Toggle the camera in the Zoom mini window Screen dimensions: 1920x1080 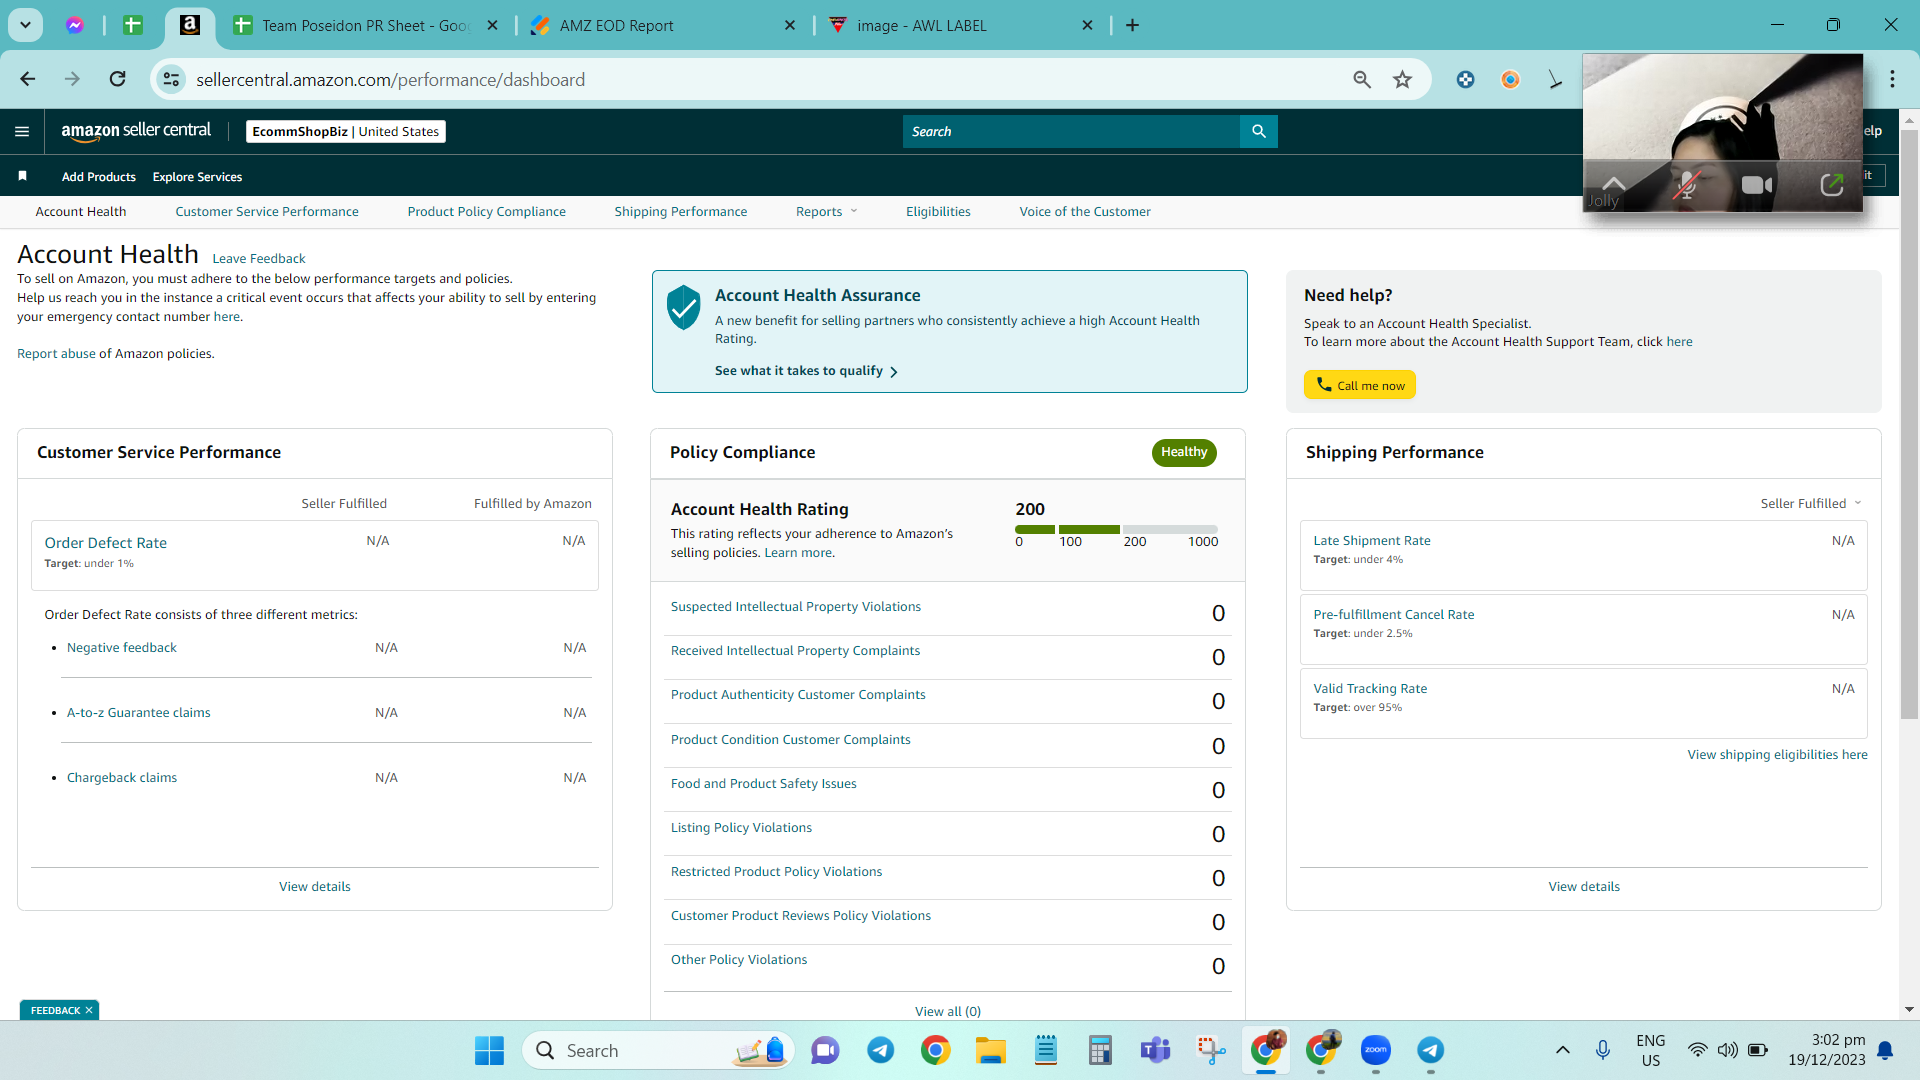coord(1757,185)
